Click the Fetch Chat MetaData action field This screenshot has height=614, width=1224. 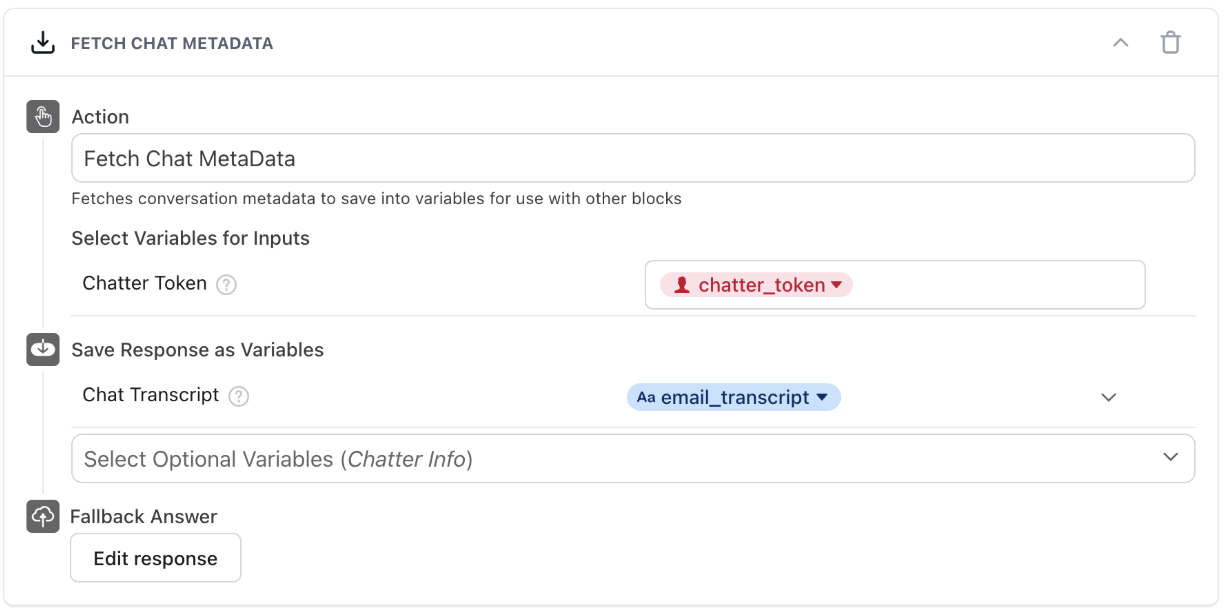pos(632,158)
